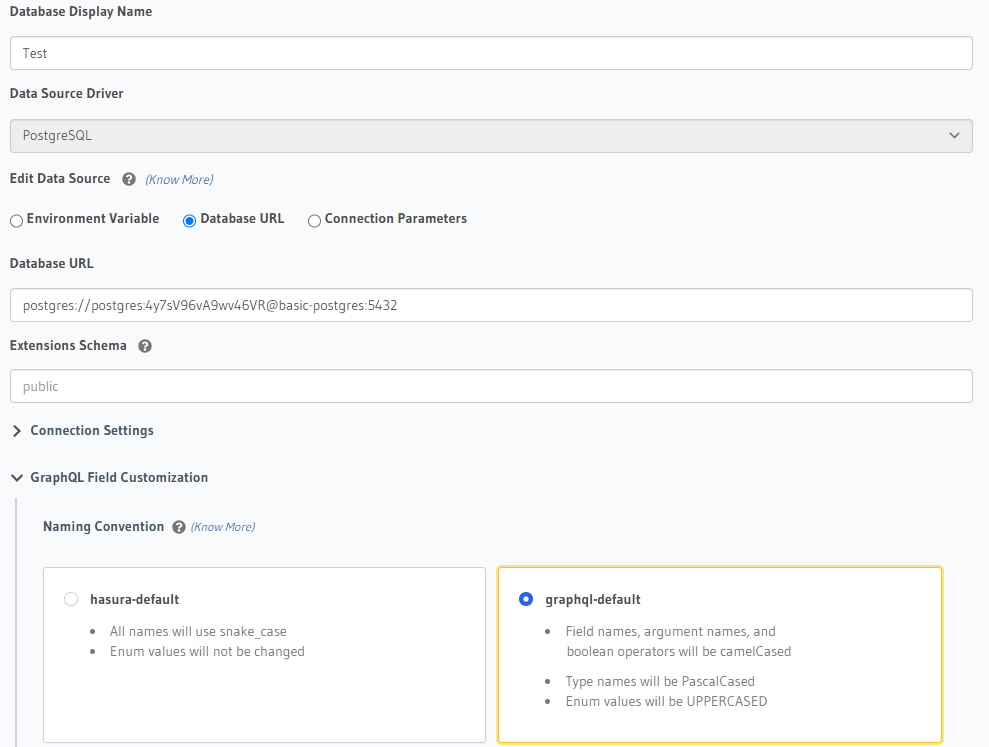This screenshot has width=989, height=747.
Task: Click the GraphQL Field Customization collapse arrow
Action: 17,477
